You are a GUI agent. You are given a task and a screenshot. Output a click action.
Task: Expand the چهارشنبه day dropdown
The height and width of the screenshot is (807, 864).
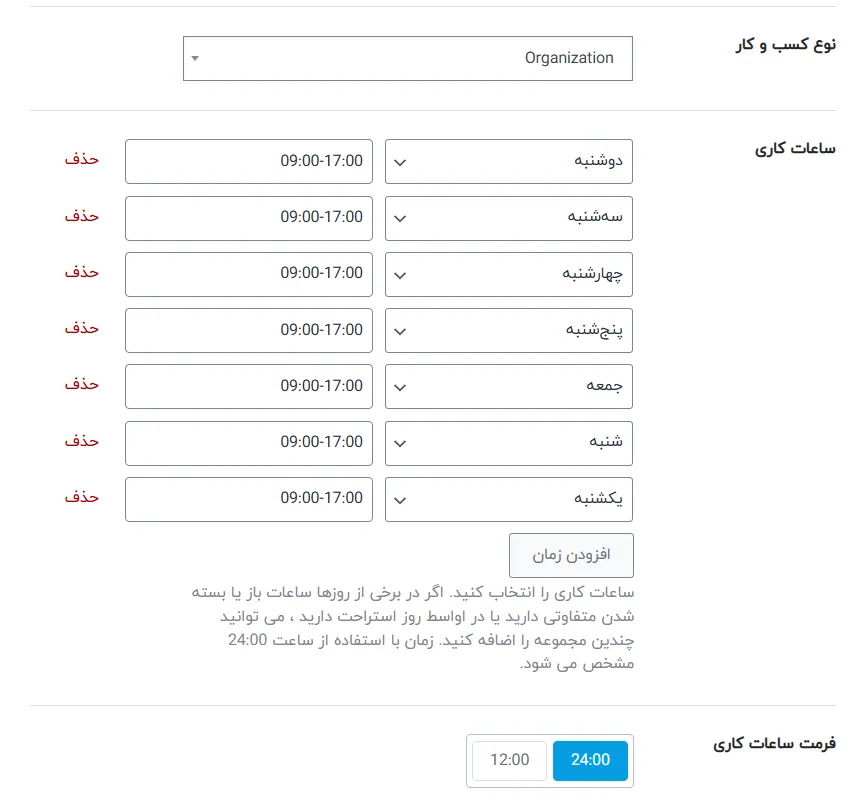(x=508, y=274)
